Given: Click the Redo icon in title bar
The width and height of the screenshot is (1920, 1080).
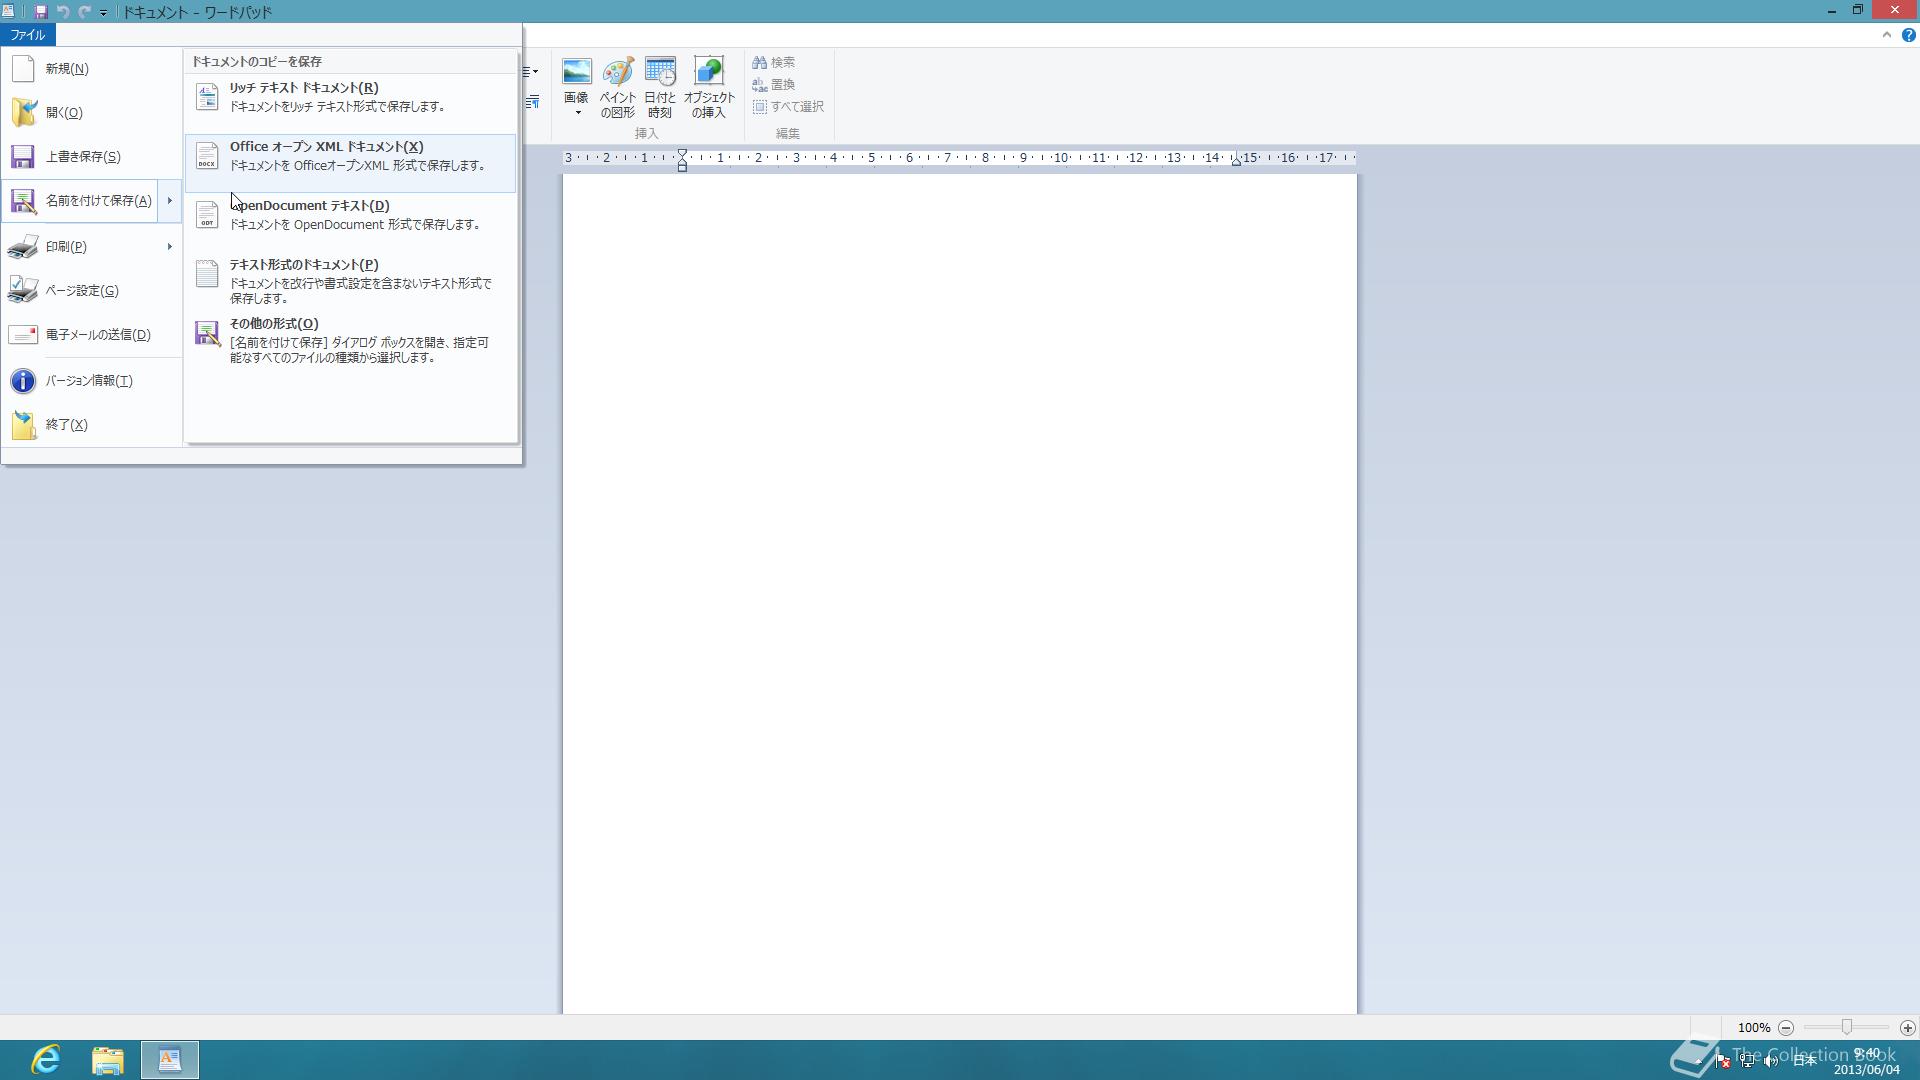Looking at the screenshot, I should click(85, 12).
